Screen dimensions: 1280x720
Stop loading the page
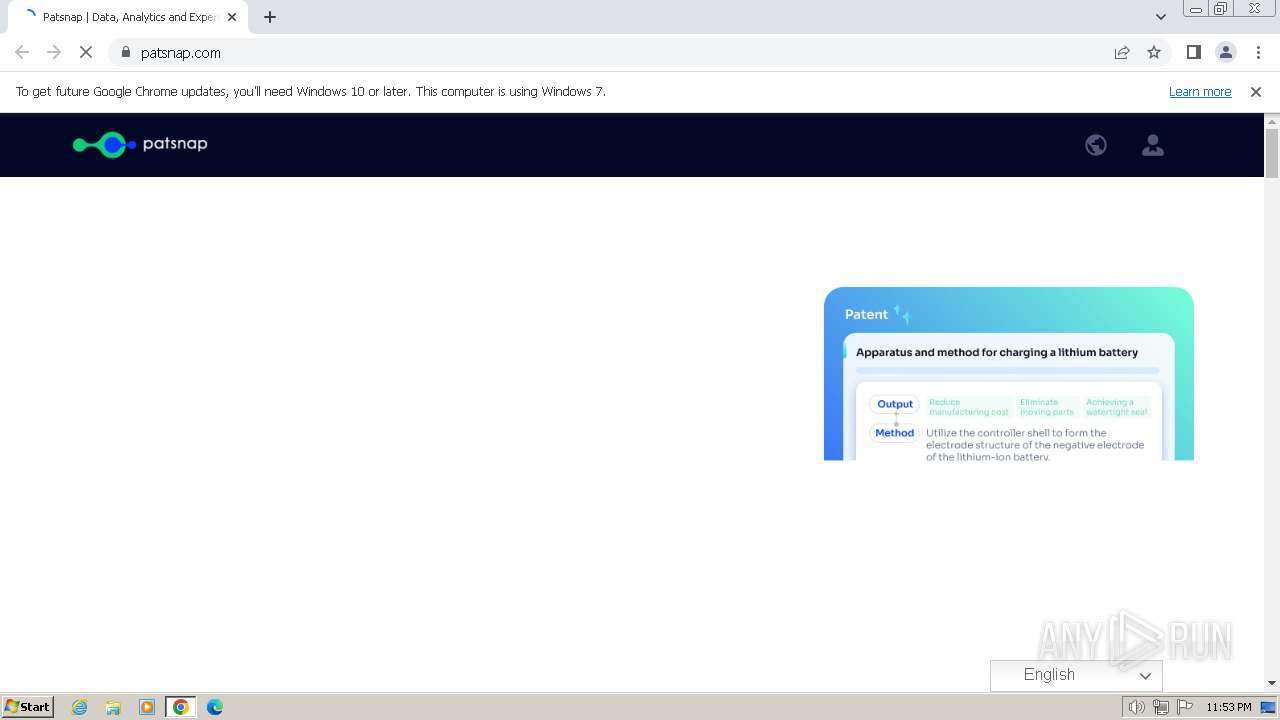86,52
